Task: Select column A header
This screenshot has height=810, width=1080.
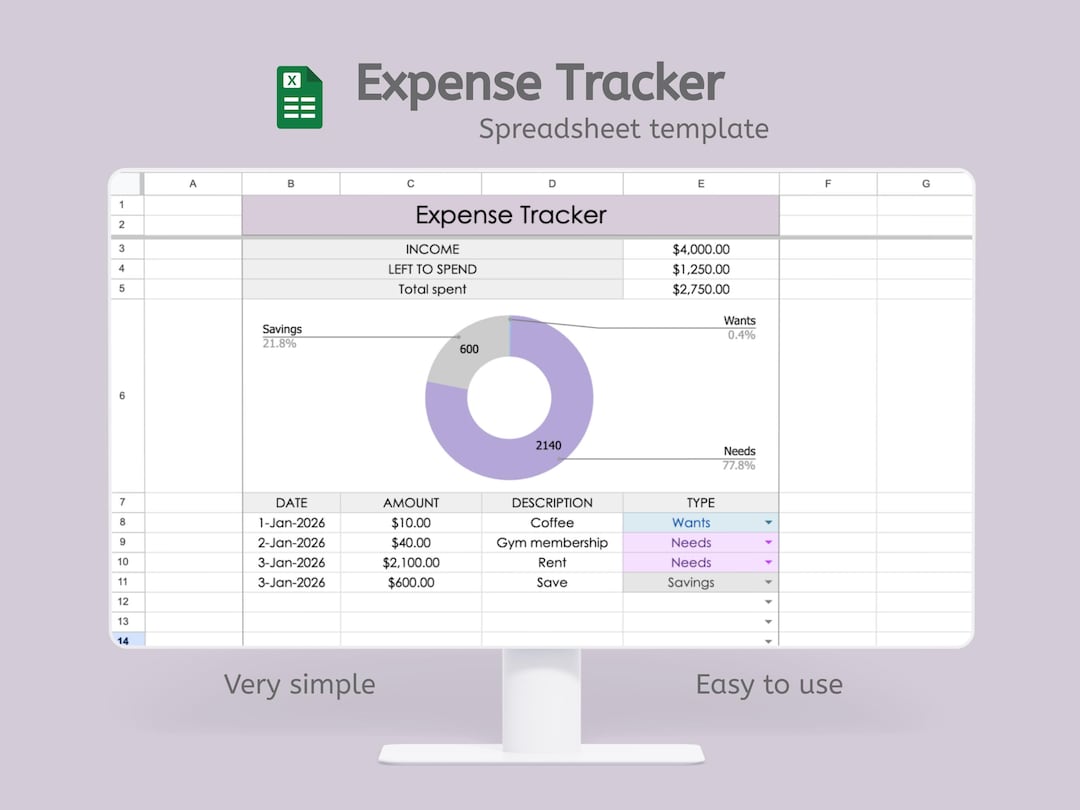Action: pyautogui.click(x=193, y=184)
